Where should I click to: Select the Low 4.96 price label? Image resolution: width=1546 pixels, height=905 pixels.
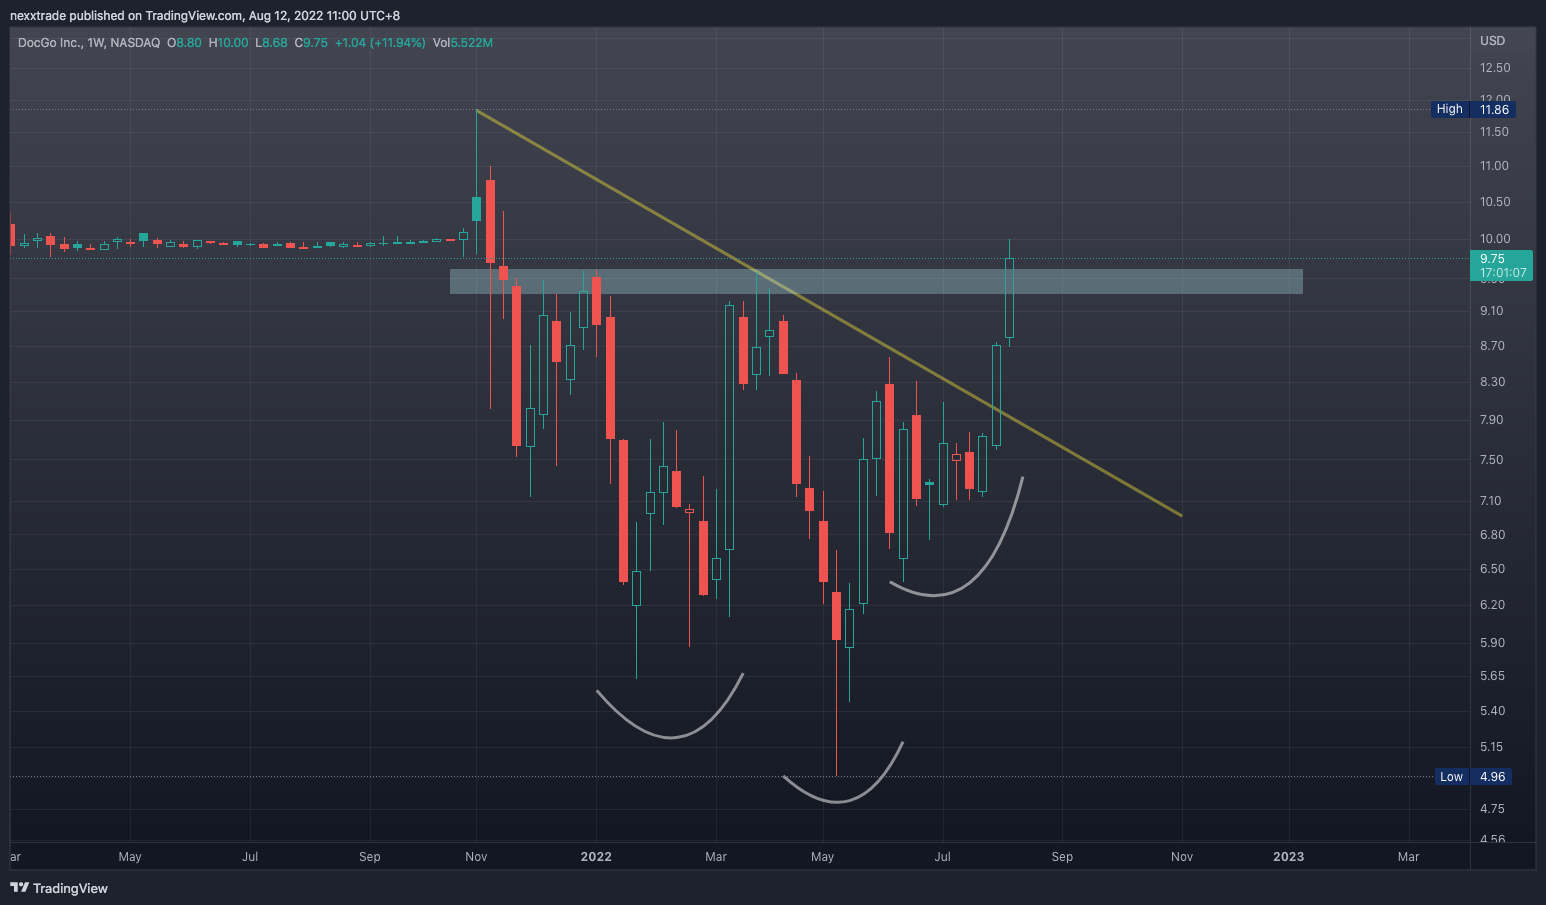point(1473,777)
